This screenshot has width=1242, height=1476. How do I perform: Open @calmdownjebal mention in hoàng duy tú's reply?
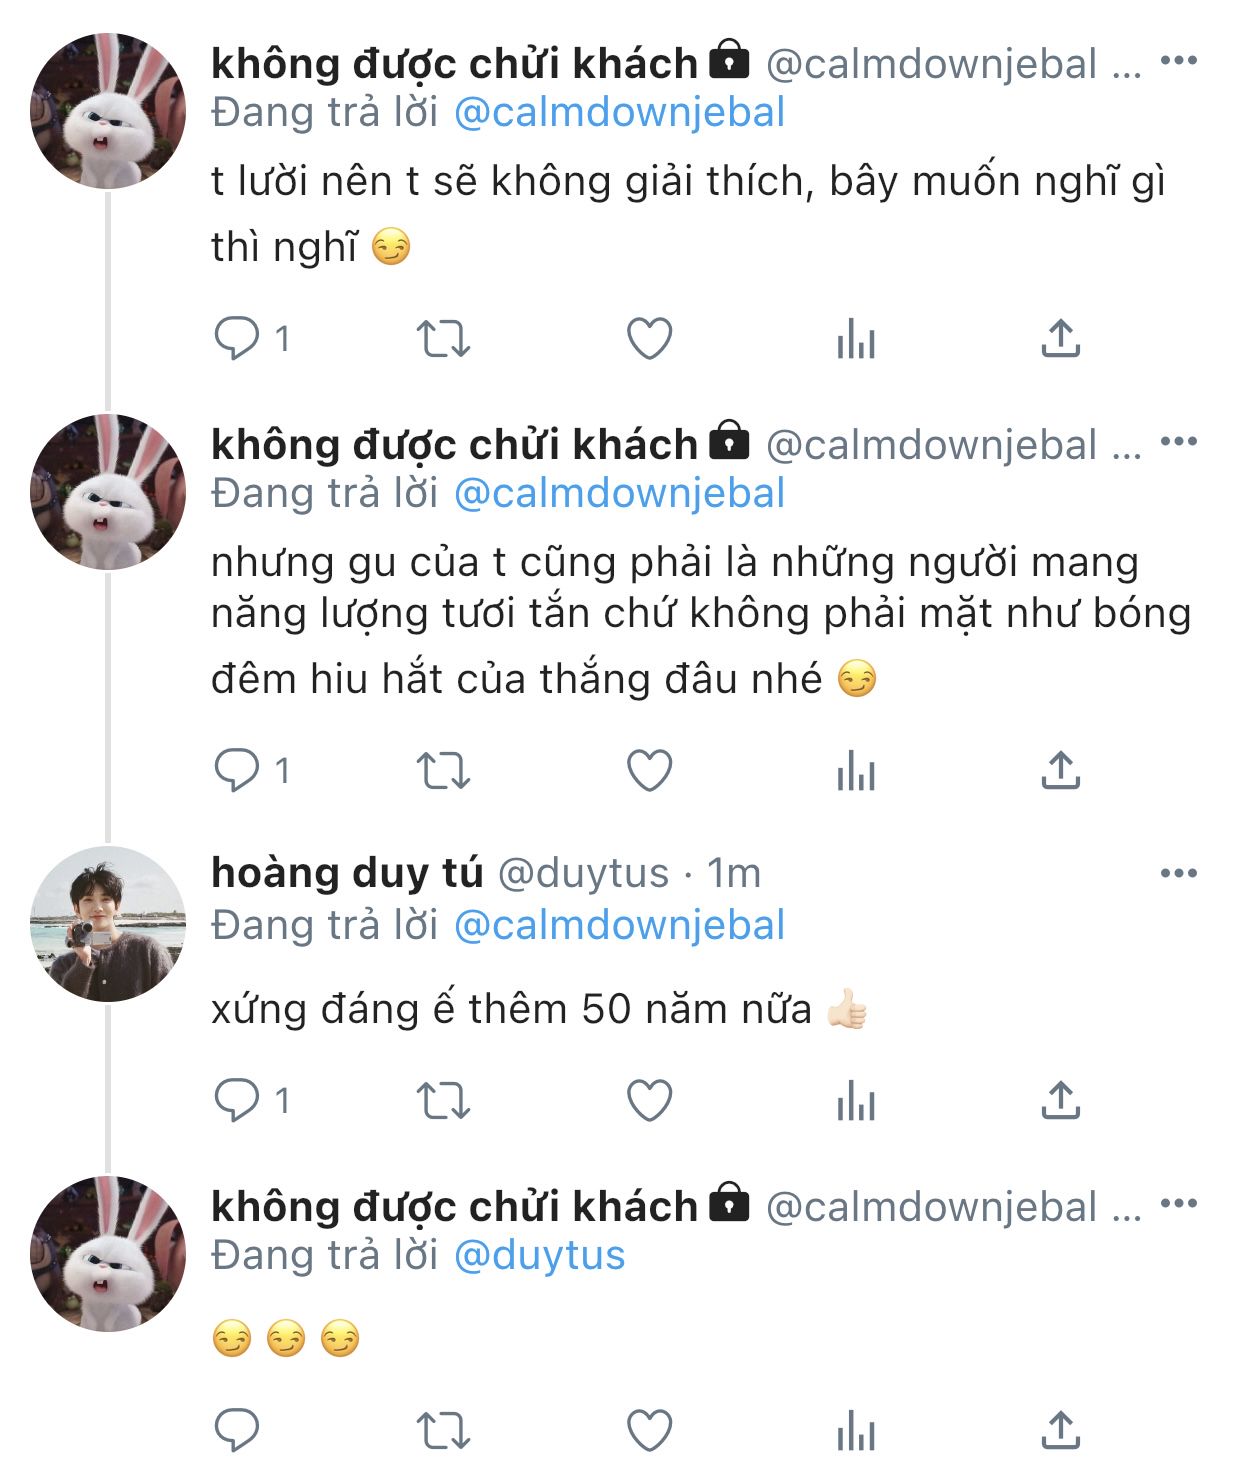point(619,925)
